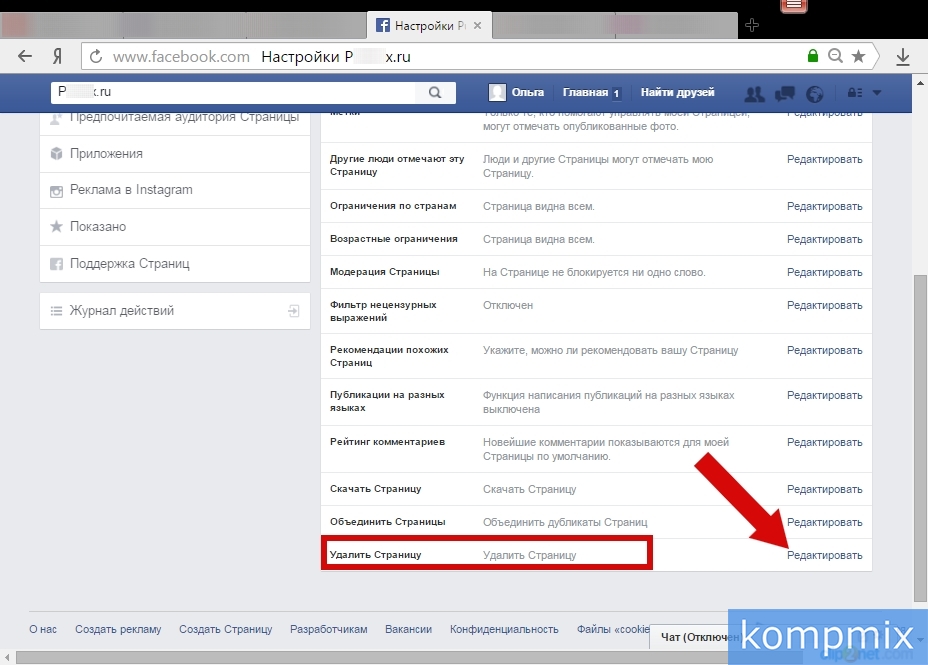The height and width of the screenshot is (665, 928).
Task: Edit Ограничения по странам setting
Action: tap(824, 206)
